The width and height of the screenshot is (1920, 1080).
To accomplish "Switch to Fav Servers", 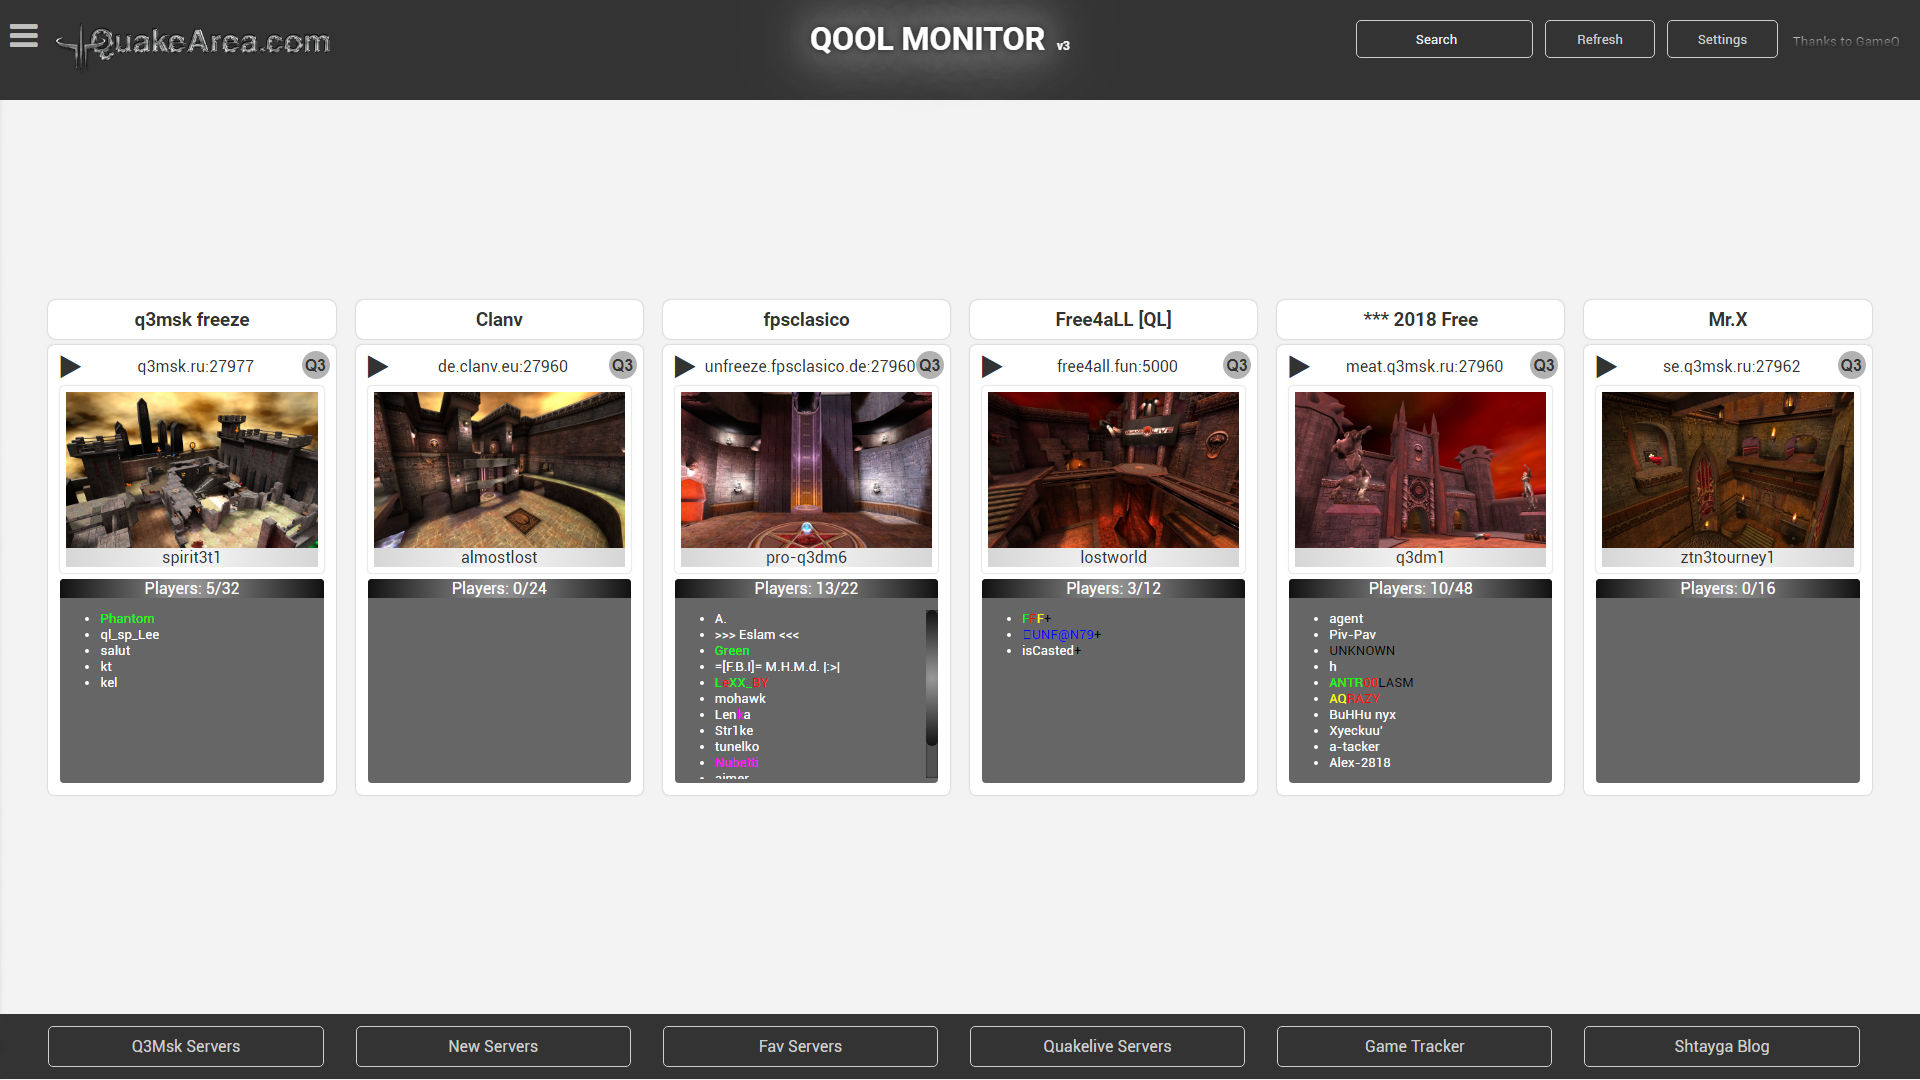I will [x=800, y=1046].
